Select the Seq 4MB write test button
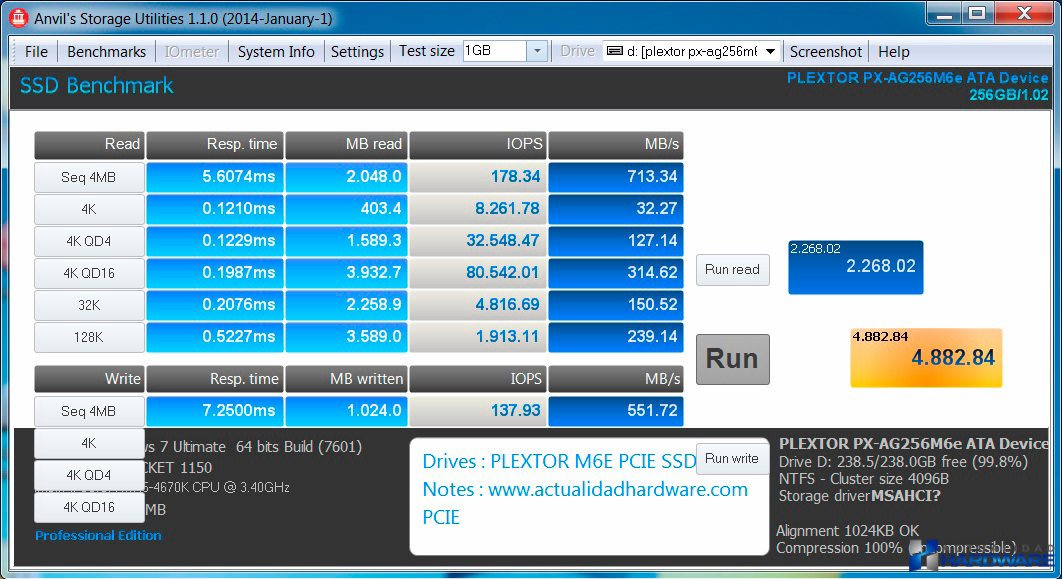1063x579 pixels. click(x=88, y=411)
